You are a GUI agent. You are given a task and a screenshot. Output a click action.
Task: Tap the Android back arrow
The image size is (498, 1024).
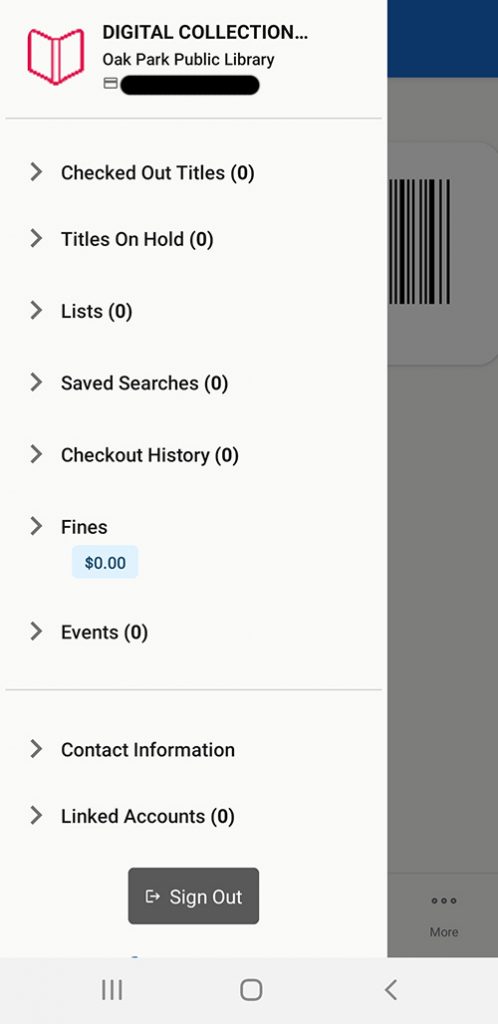[390, 990]
